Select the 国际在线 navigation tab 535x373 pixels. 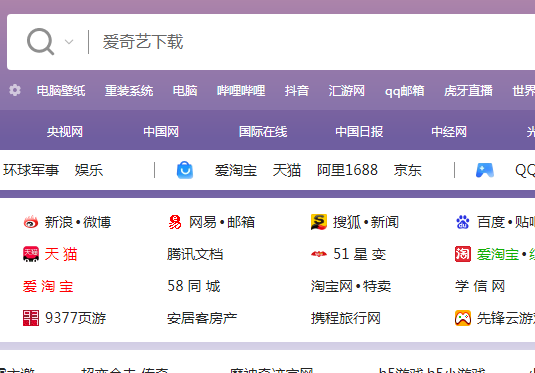click(x=263, y=132)
